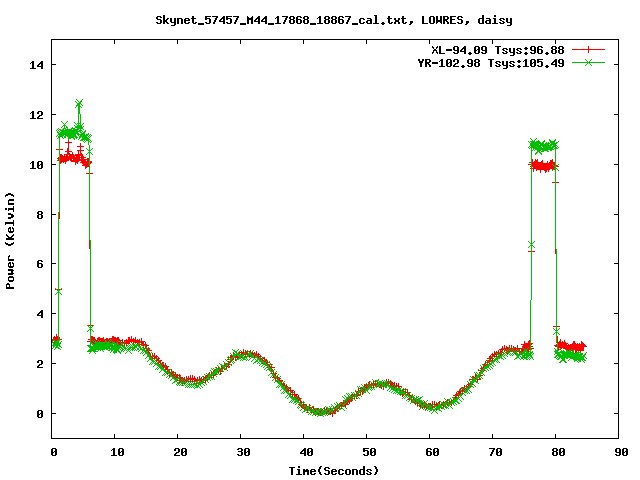This screenshot has height=480, width=640.
Task: Click y-axis tick label 12
Action: pyautogui.click(x=36, y=115)
